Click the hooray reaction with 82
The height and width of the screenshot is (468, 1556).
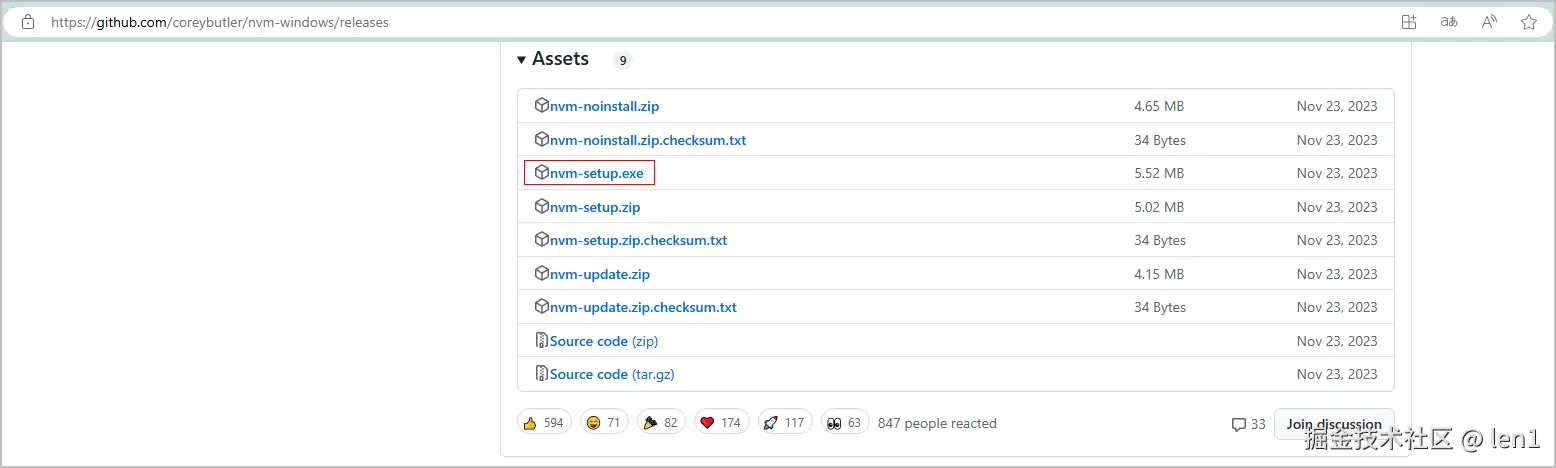tap(661, 423)
